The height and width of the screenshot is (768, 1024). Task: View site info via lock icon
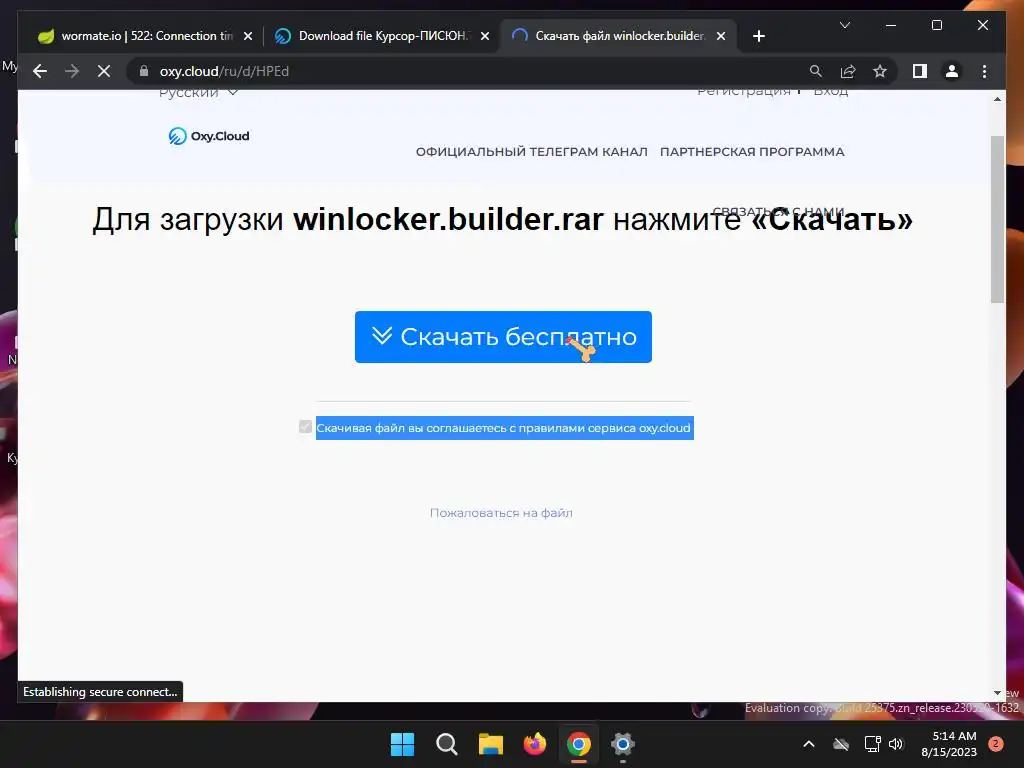(144, 71)
